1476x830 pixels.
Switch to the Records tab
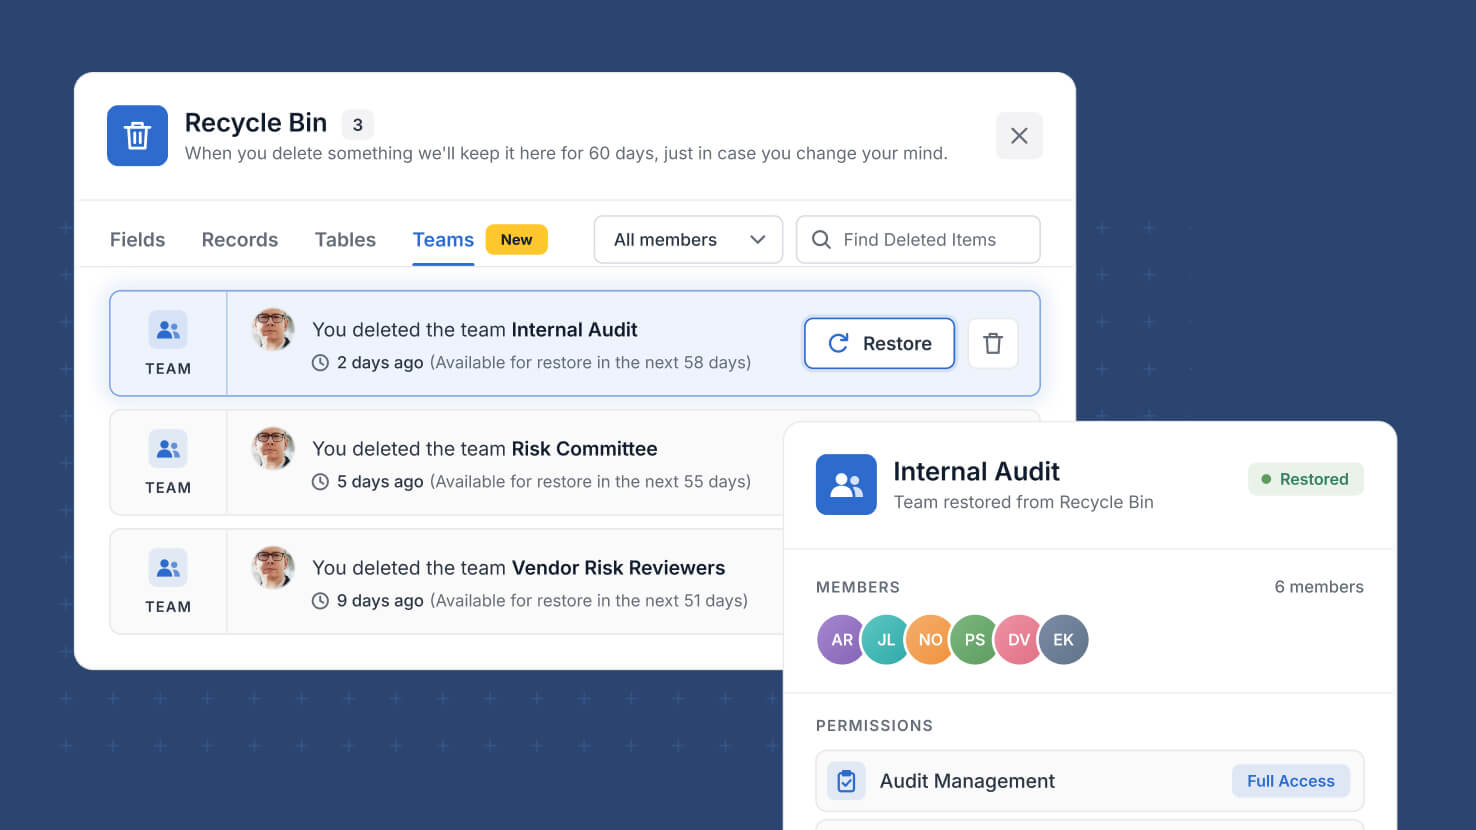[240, 240]
